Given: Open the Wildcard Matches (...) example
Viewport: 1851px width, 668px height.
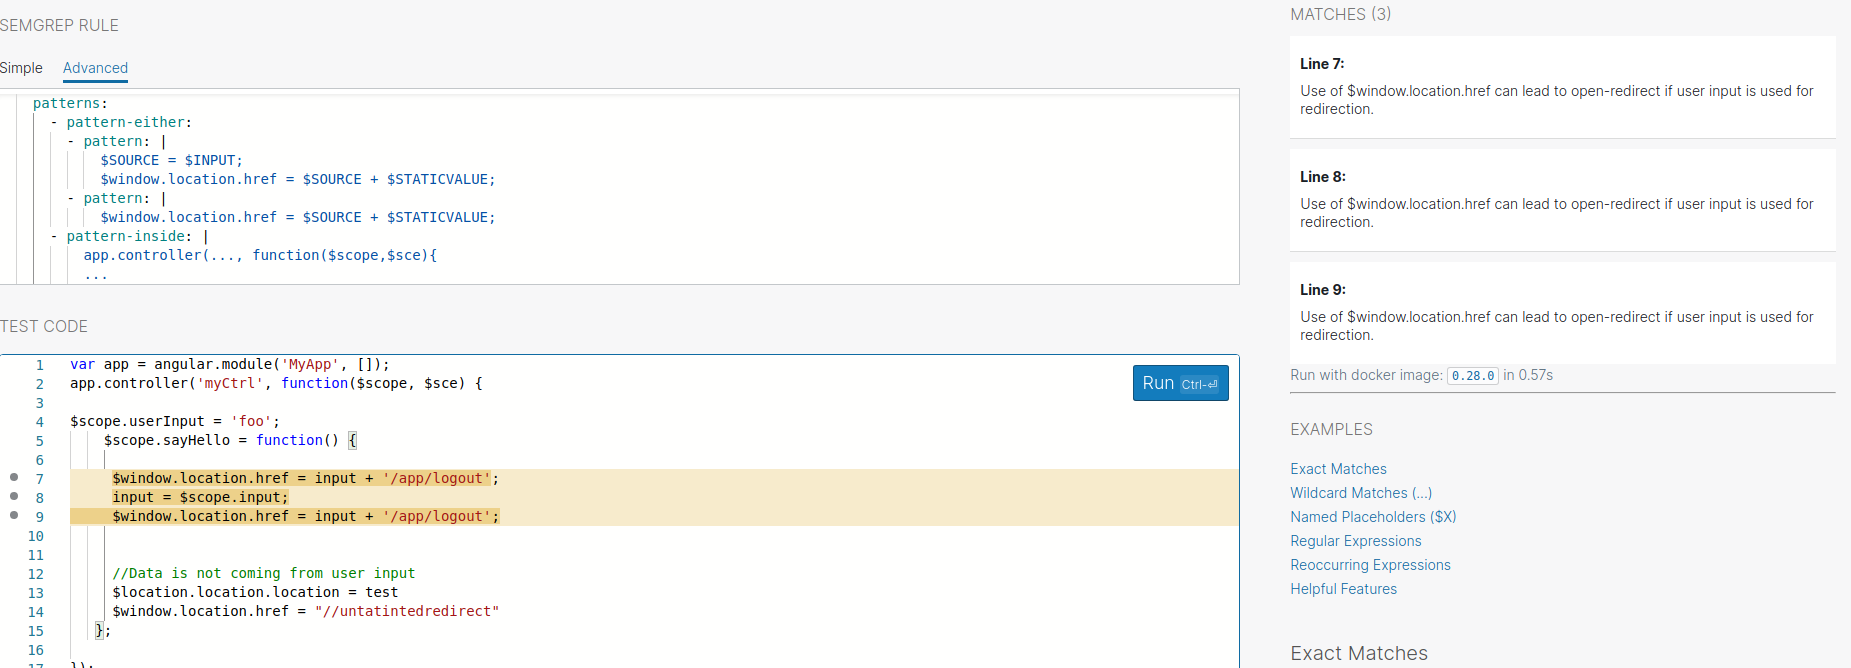Looking at the screenshot, I should tap(1360, 493).
